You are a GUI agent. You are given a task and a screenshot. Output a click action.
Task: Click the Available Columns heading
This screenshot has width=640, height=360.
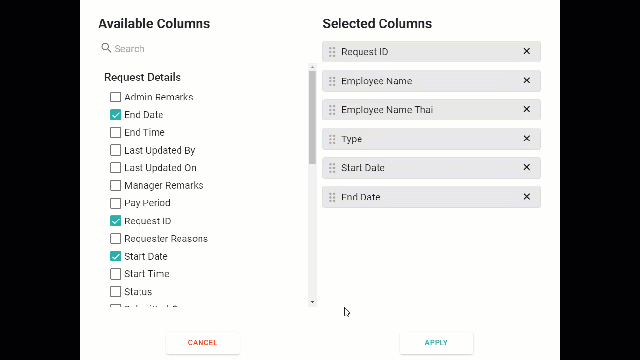pyautogui.click(x=154, y=24)
